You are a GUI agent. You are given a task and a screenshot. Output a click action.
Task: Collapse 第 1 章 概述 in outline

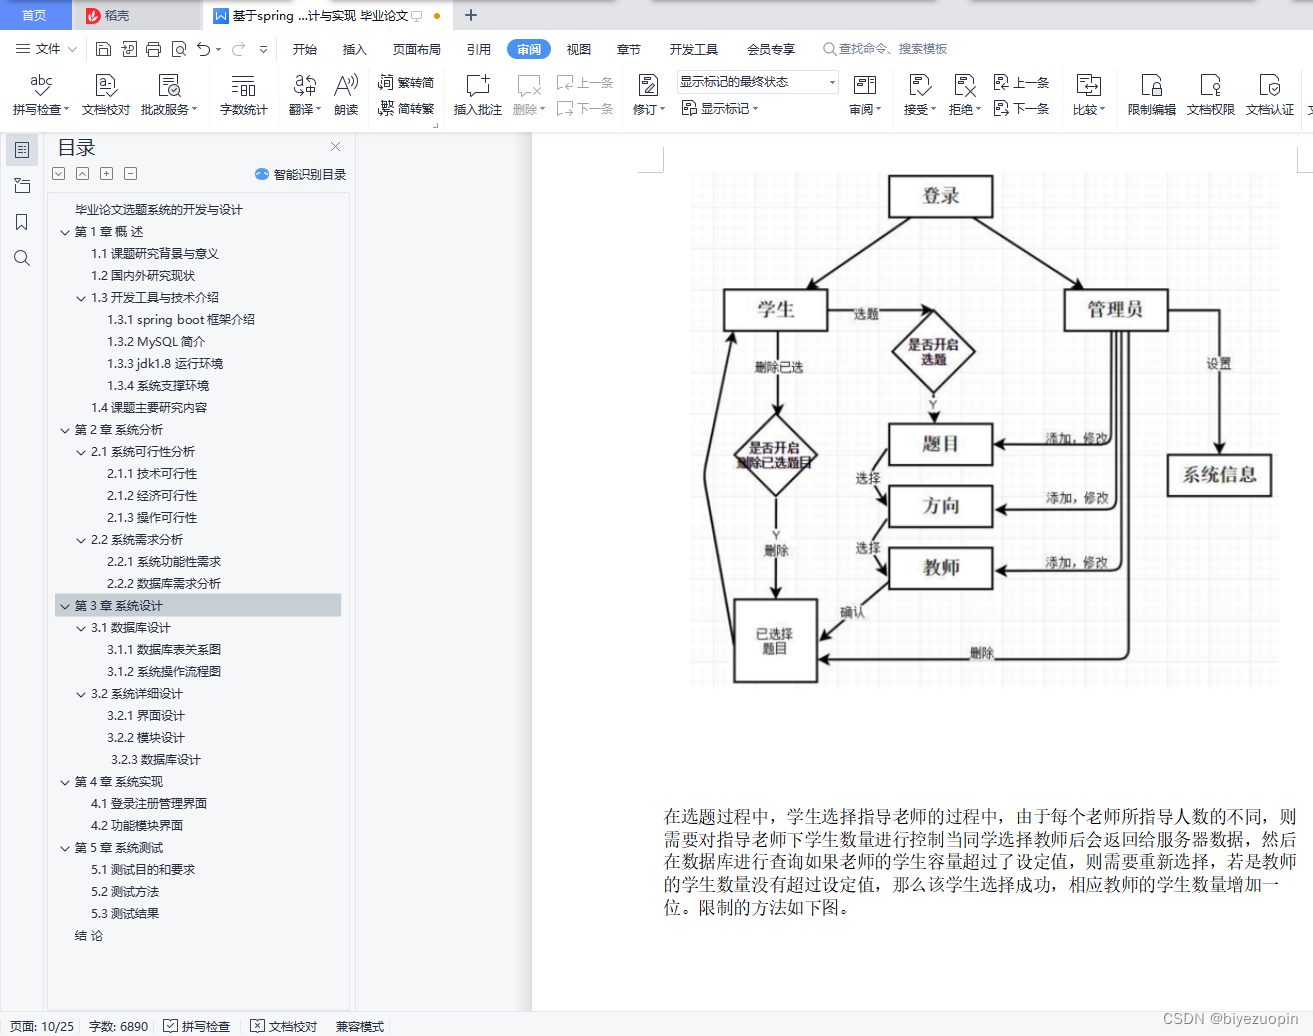point(65,232)
